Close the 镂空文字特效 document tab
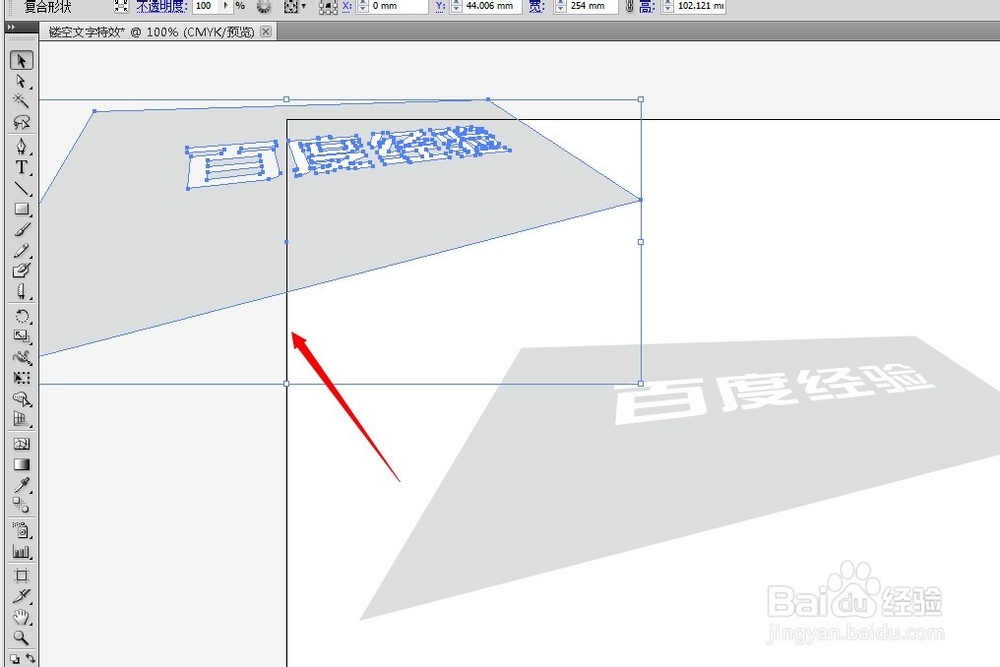The height and width of the screenshot is (667, 1000). 266,31
